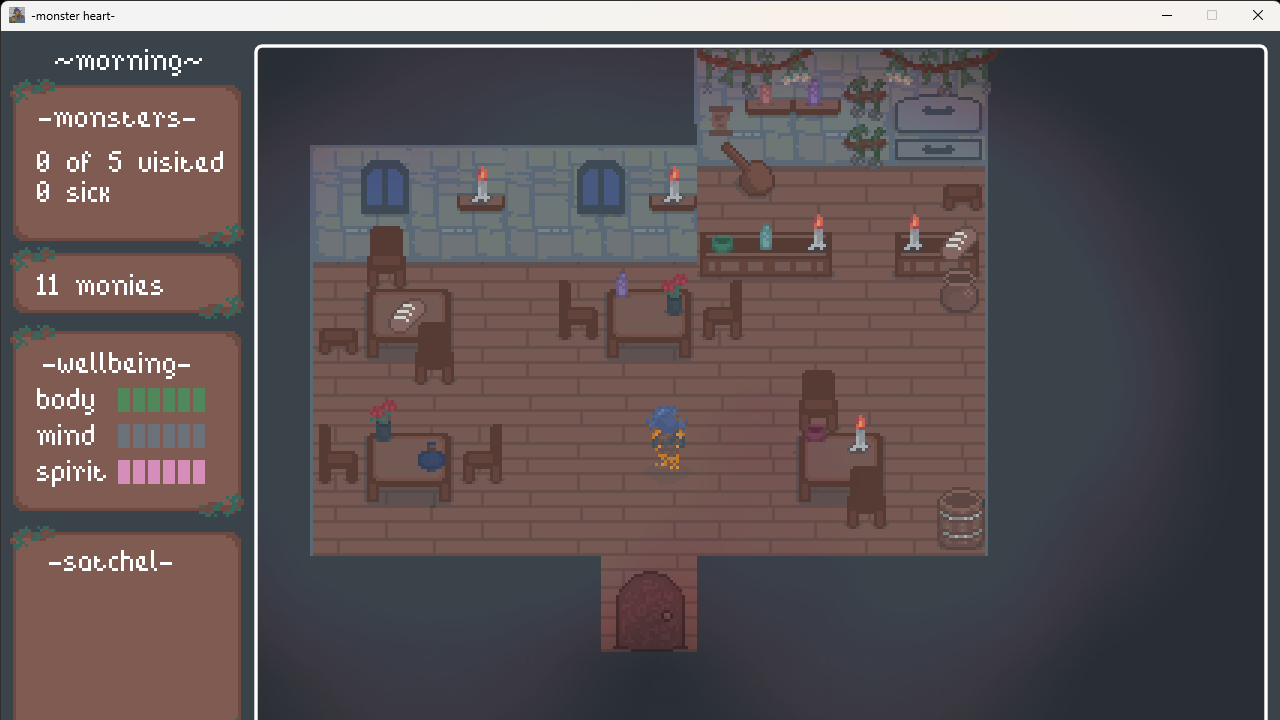Take the bread loaf on the right shelf
Image resolution: width=1280 pixels, height=720 pixels.
(x=958, y=242)
